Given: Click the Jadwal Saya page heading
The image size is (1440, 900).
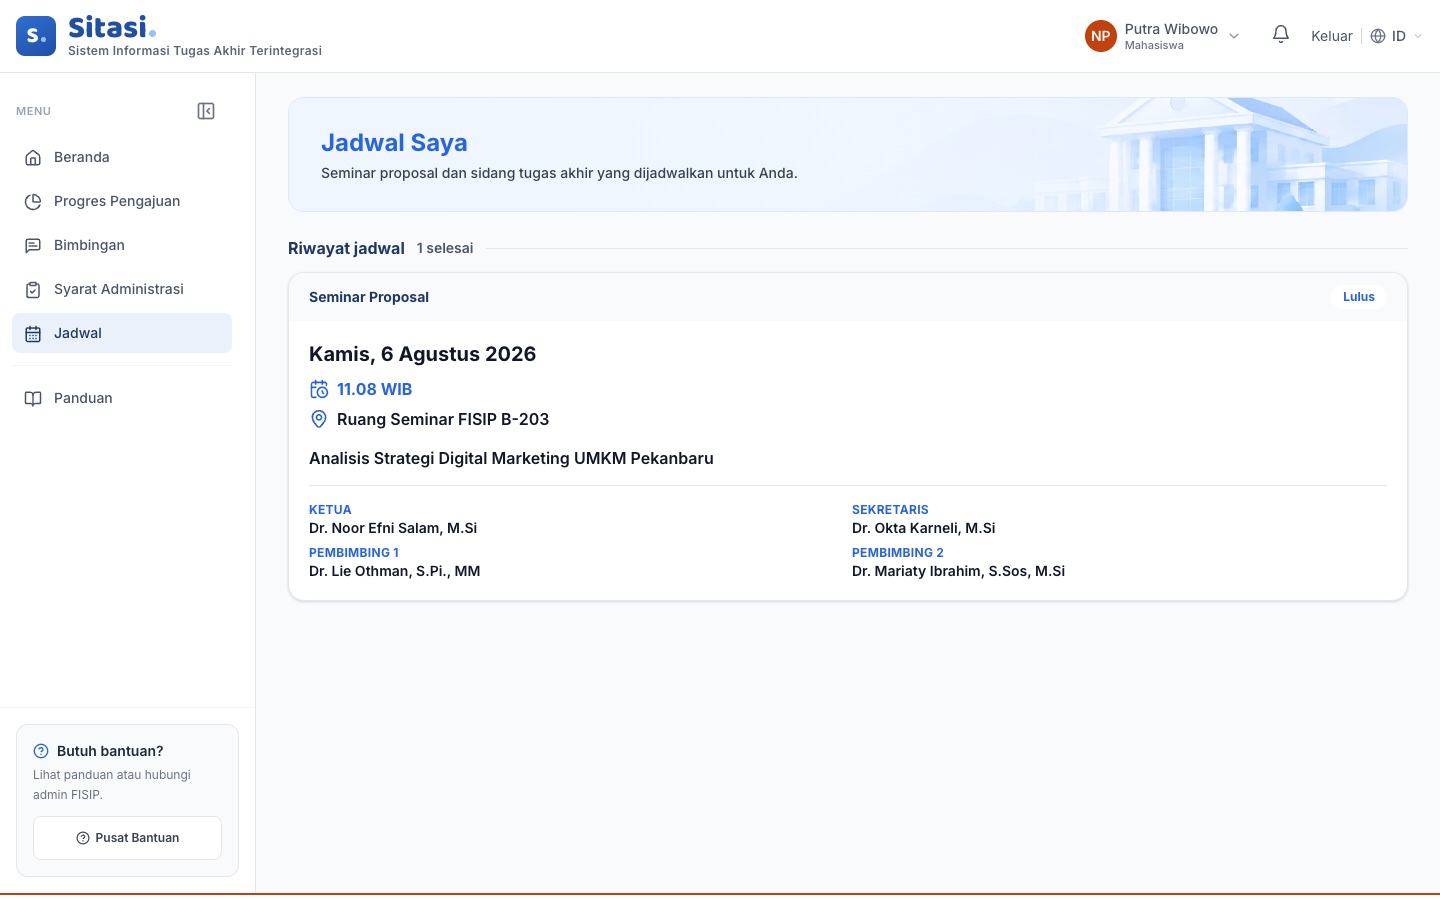Looking at the screenshot, I should coord(394,143).
